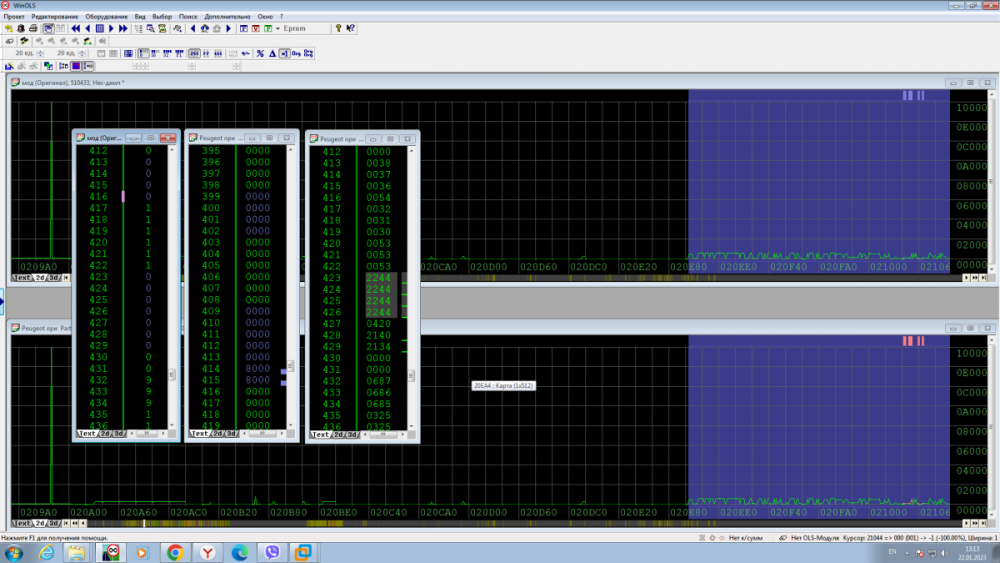Click value 2244 at row 423
The height and width of the screenshot is (563, 1000).
378,278
